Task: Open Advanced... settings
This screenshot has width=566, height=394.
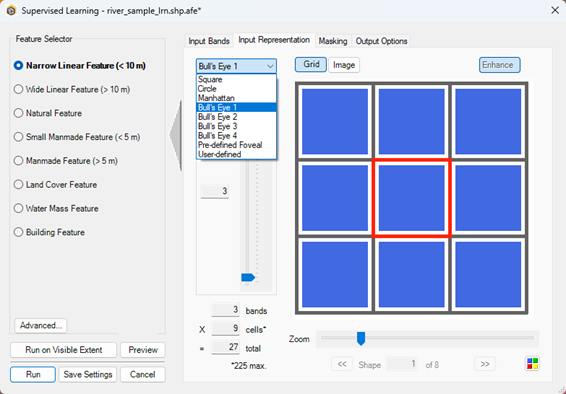Action: point(41,325)
